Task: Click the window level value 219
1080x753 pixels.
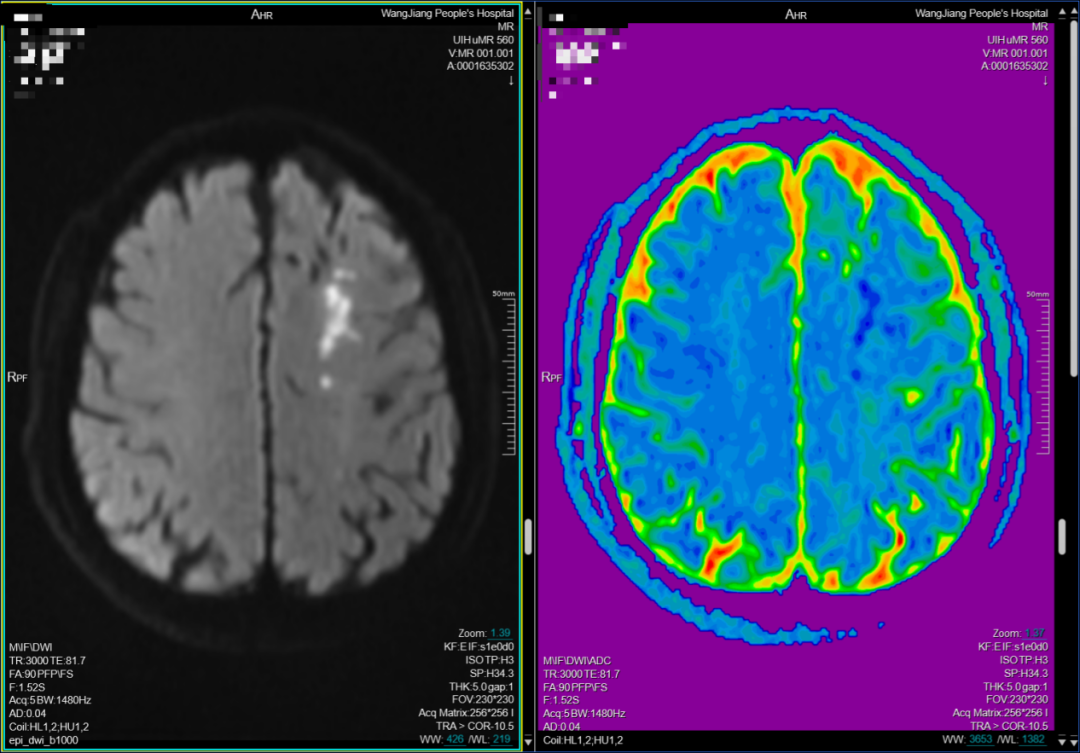Action: tap(501, 739)
